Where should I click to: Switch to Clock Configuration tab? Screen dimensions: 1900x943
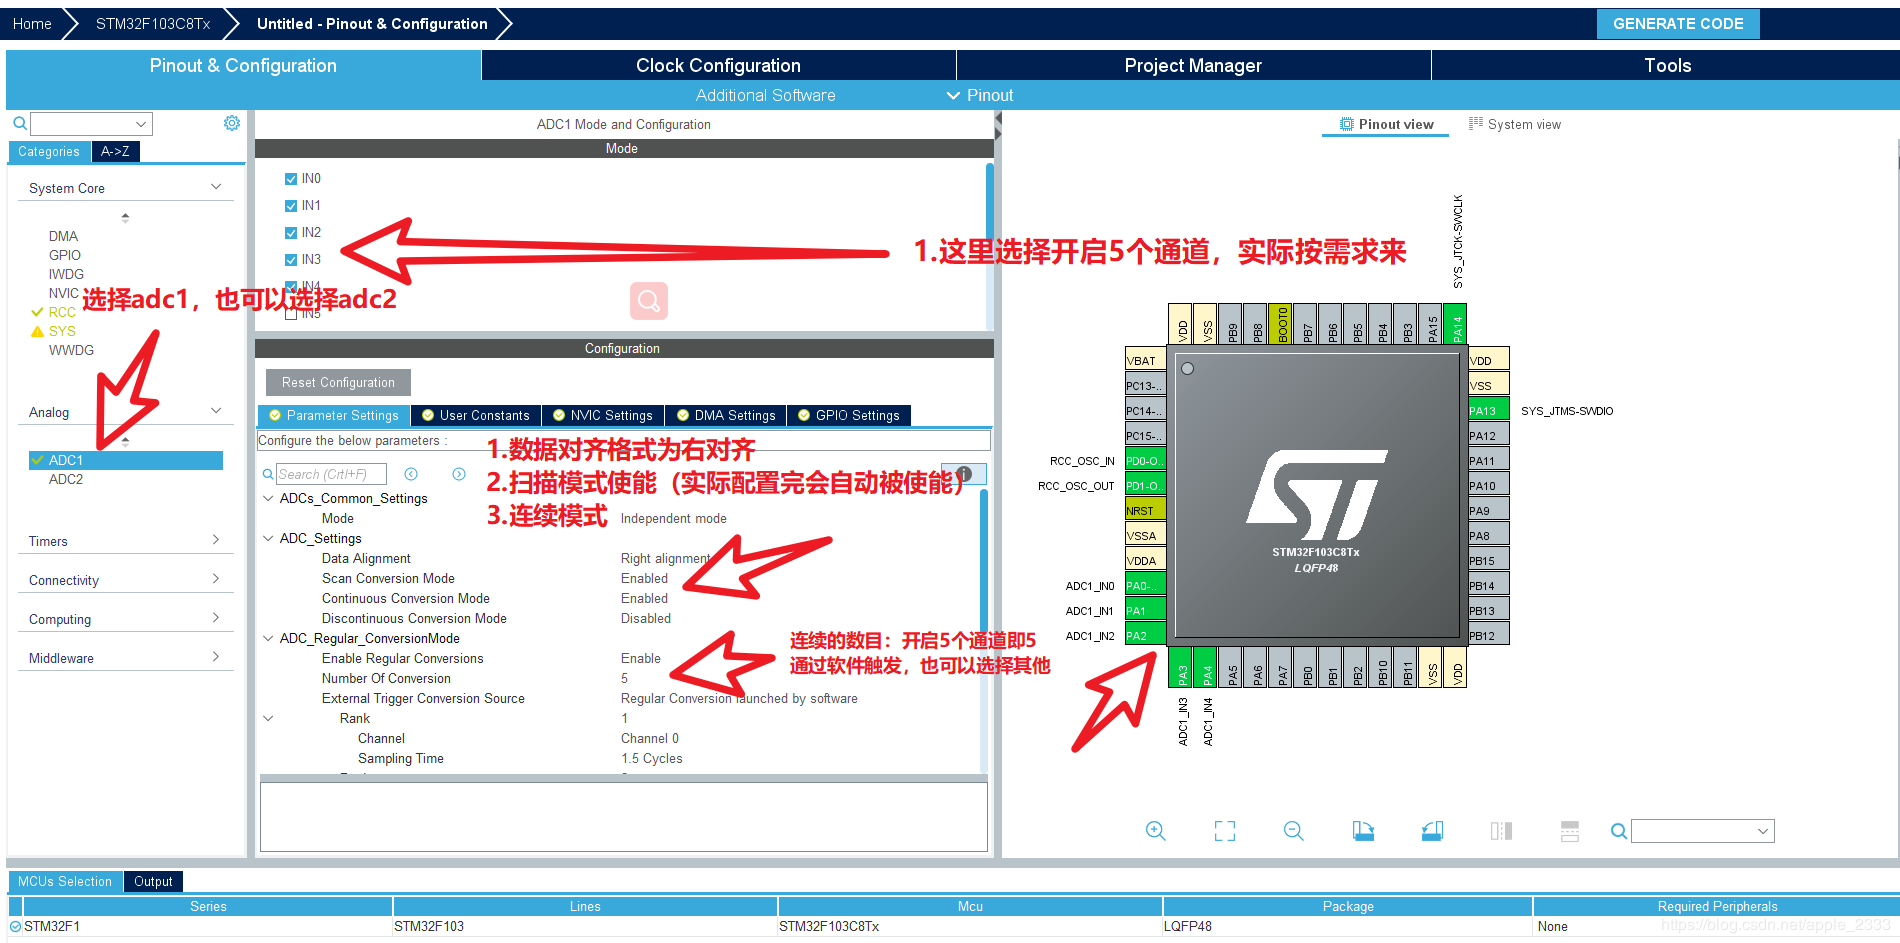coord(718,65)
